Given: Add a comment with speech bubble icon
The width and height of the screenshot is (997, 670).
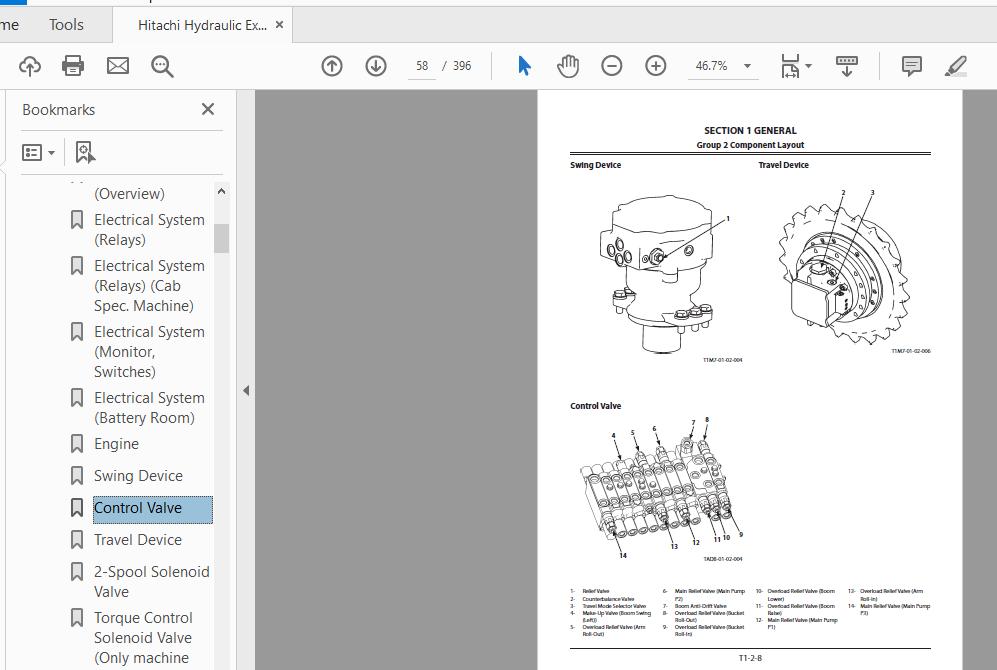Looking at the screenshot, I should tap(911, 66).
